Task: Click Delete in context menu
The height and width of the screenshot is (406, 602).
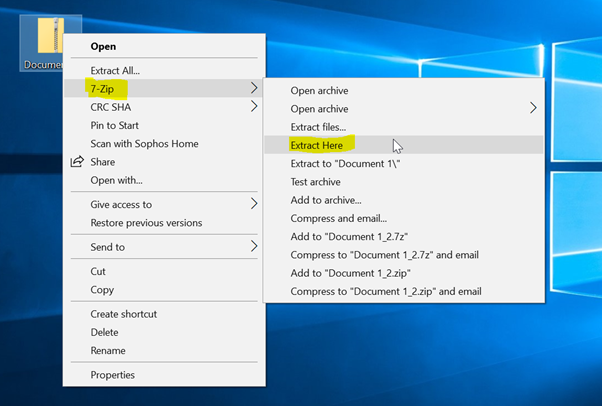Action: tap(104, 332)
